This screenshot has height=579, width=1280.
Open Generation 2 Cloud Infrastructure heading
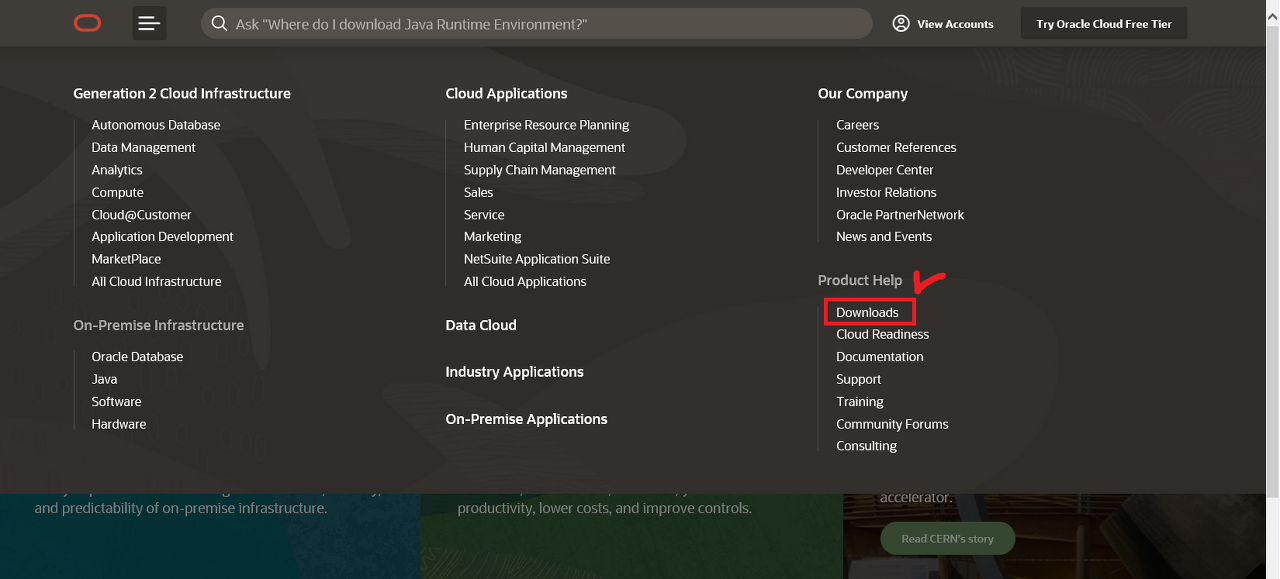pos(182,93)
